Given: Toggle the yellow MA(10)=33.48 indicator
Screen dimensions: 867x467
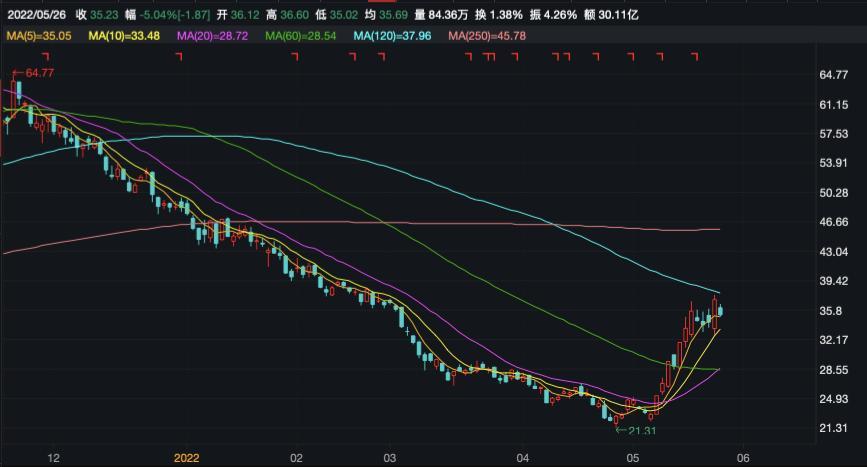Looking at the screenshot, I should (125, 36).
